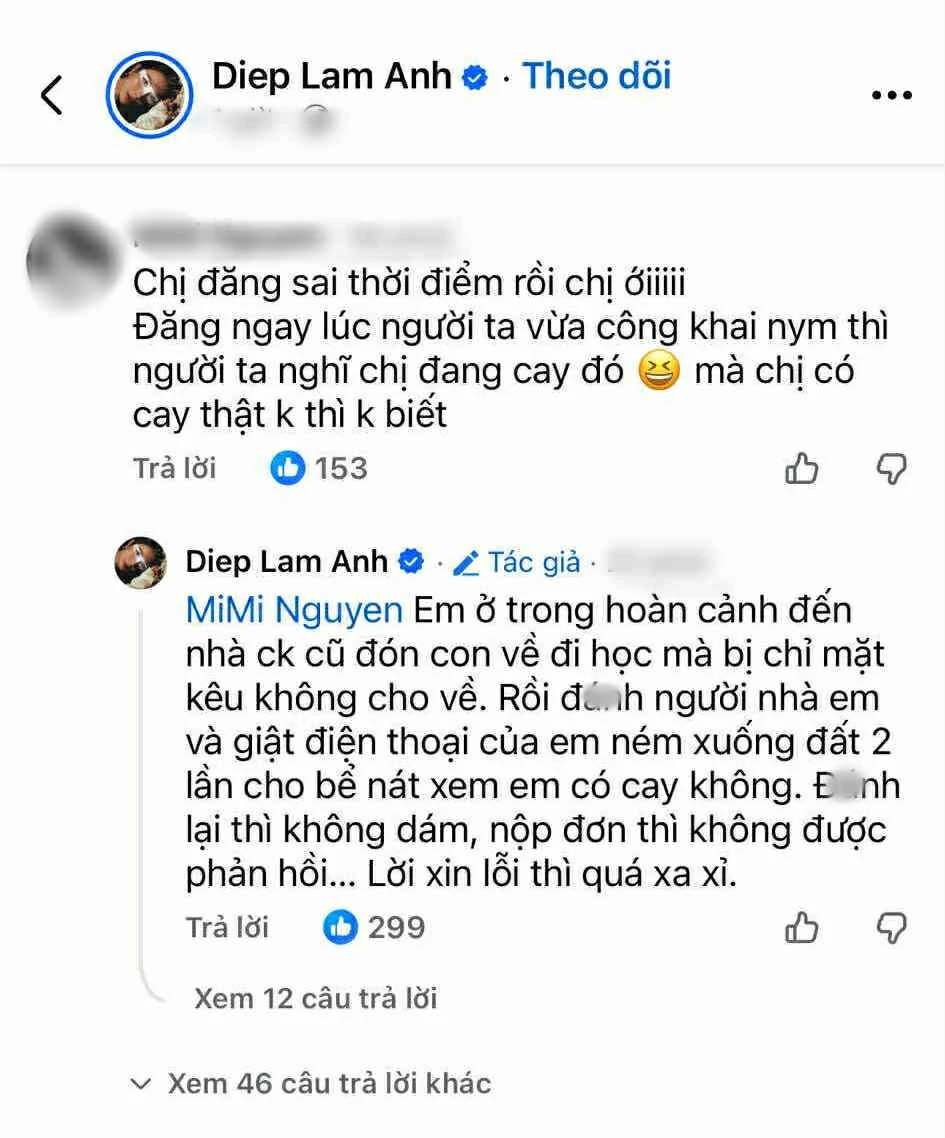Open Diep Lam Anh's header profile picture
The image size is (945, 1138).
click(x=150, y=95)
